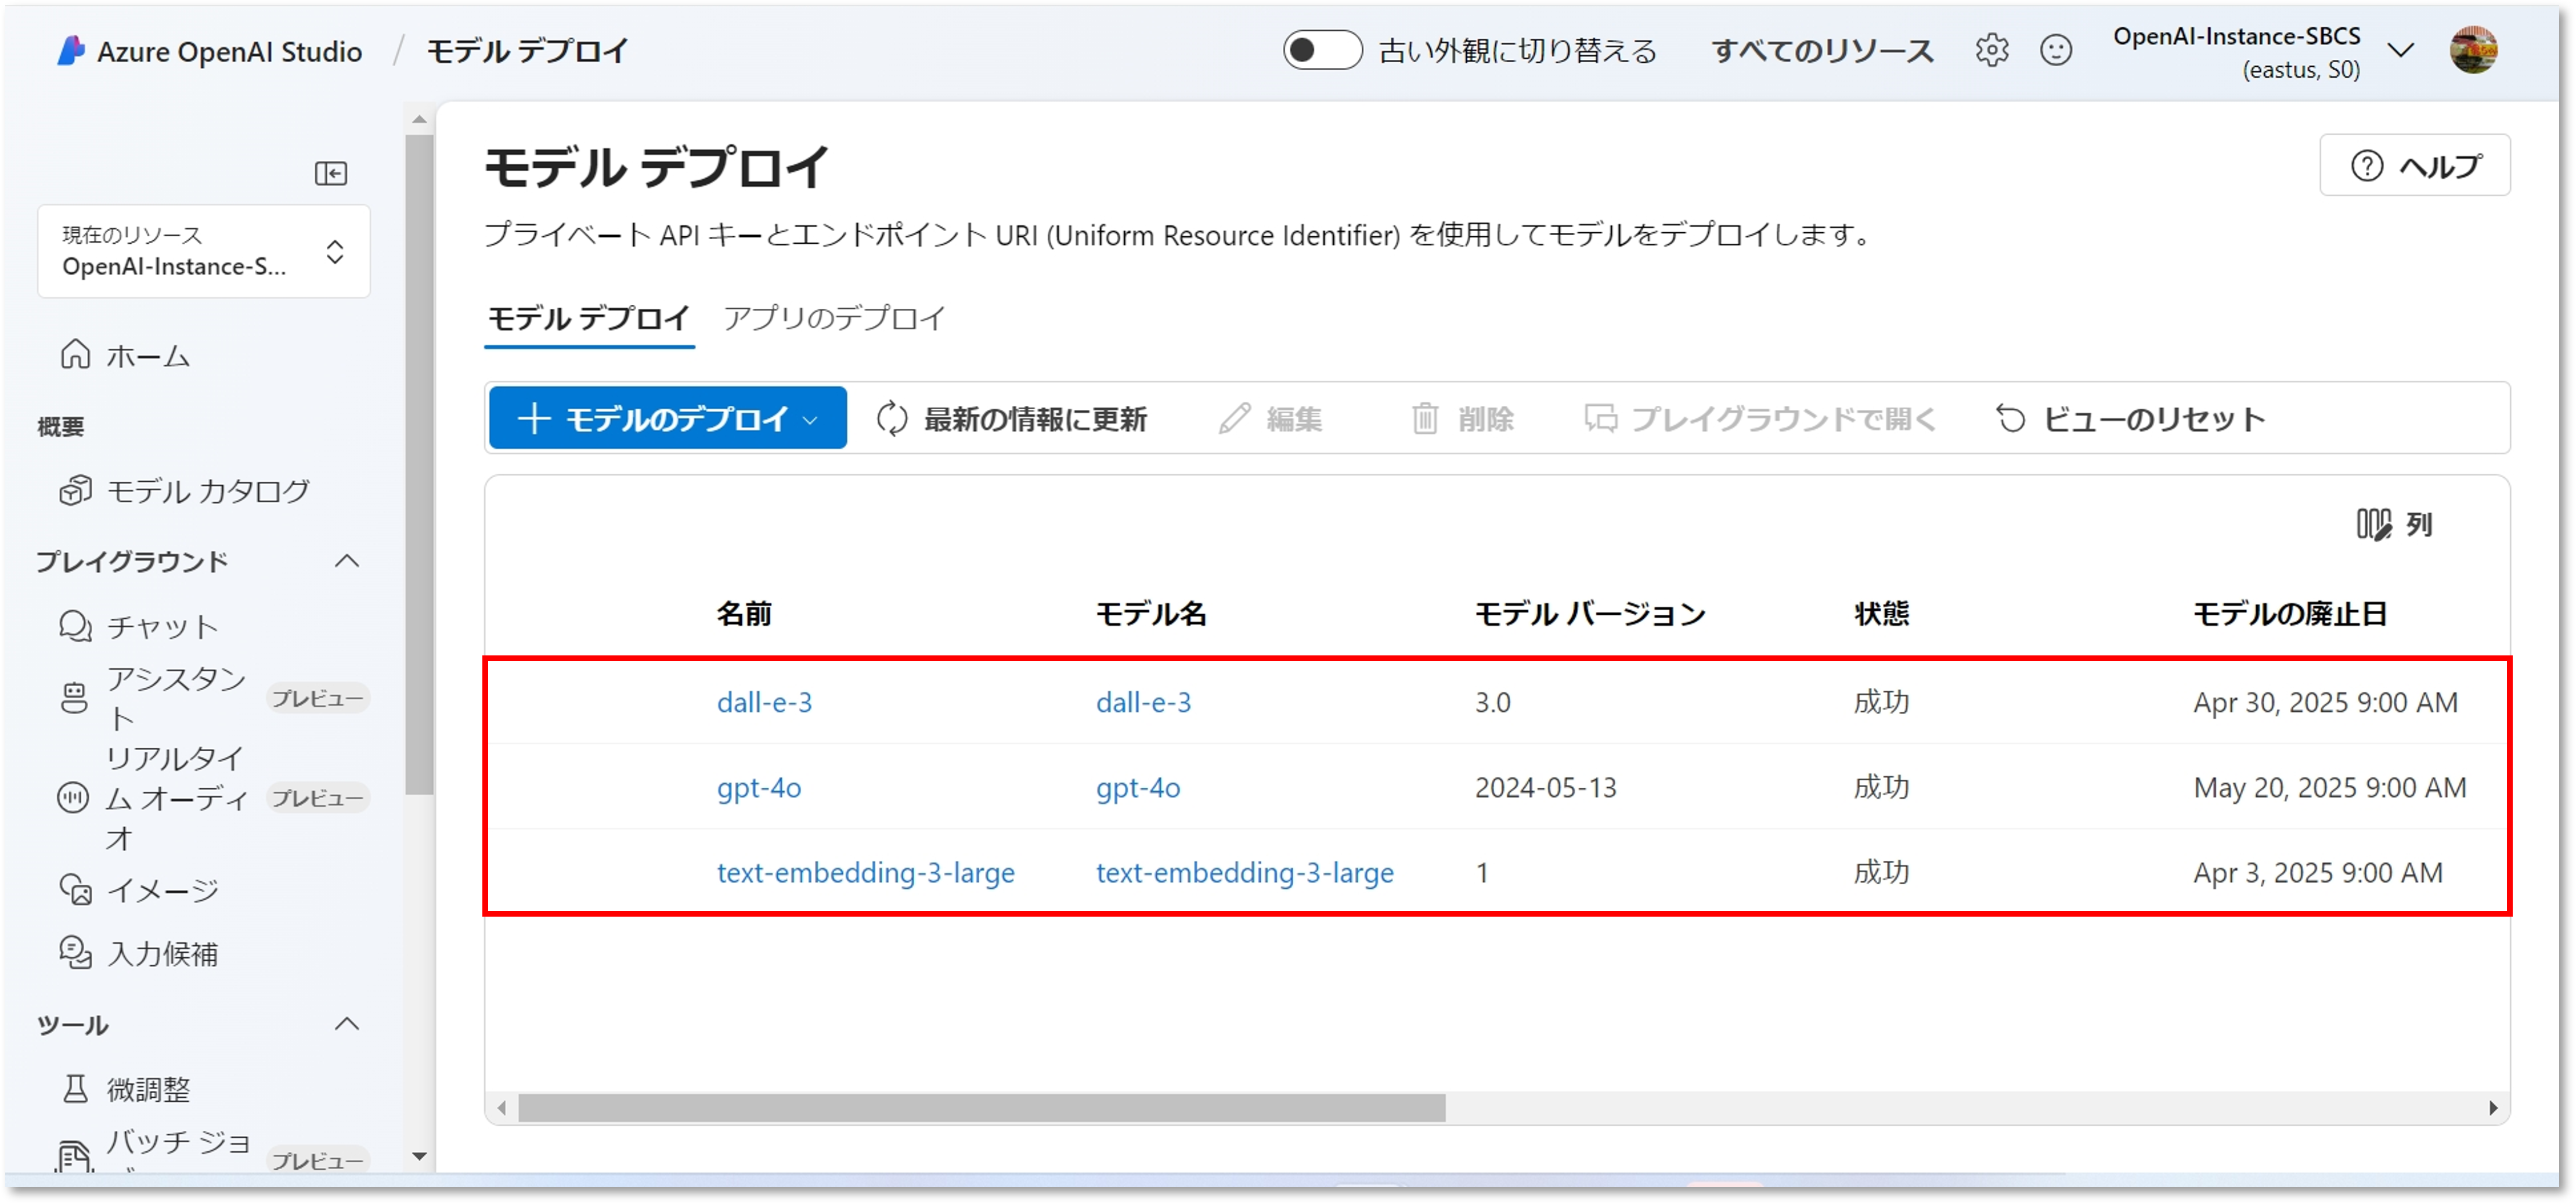Open ホーム in sidebar

pyautogui.click(x=147, y=355)
